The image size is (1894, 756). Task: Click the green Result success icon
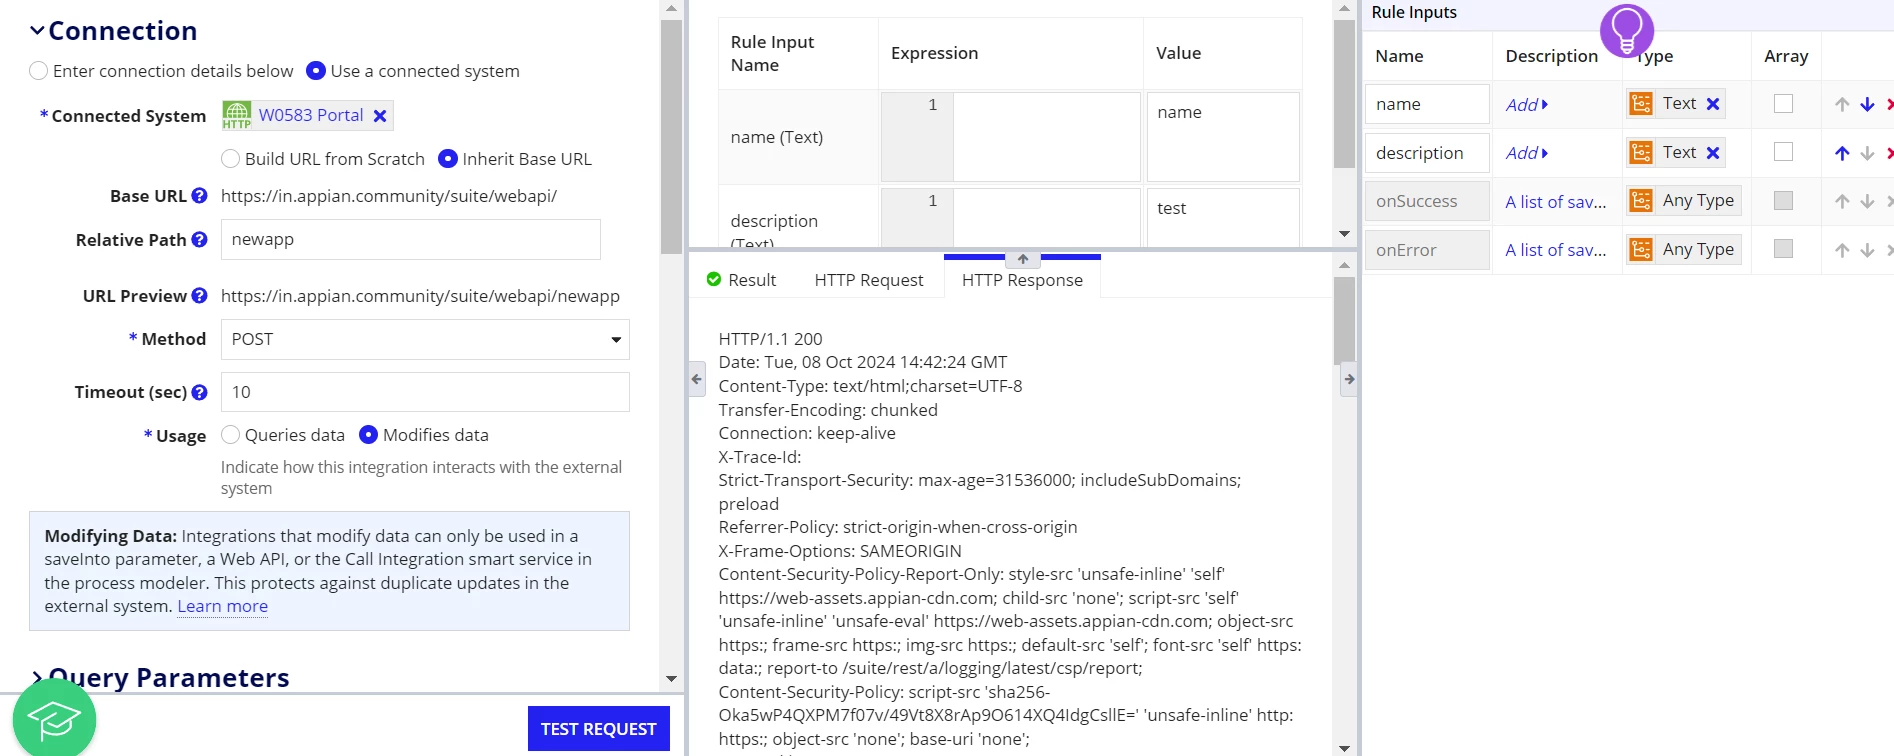[x=714, y=280]
